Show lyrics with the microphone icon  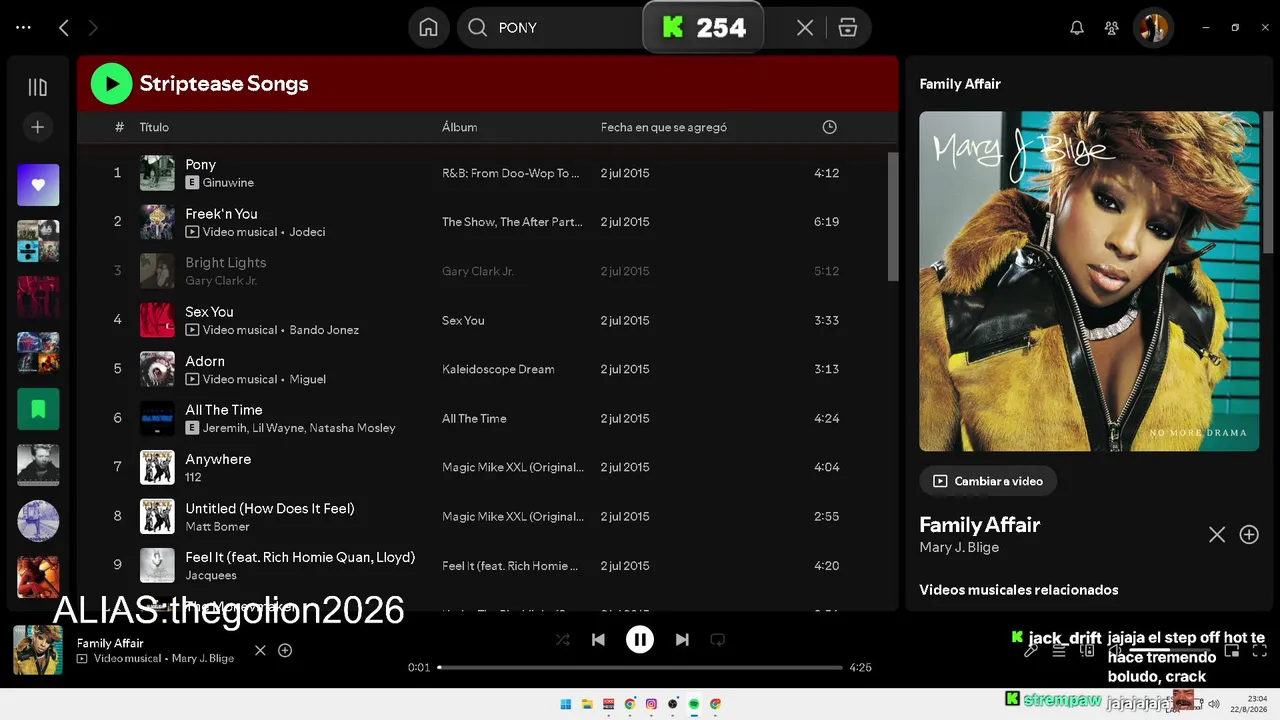click(1031, 651)
